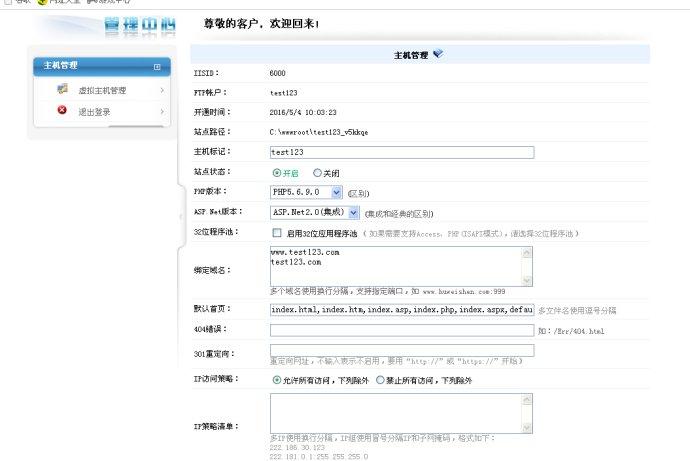Click the site path C:\wwwroot\test123_v5kkqe text

(x=319, y=132)
